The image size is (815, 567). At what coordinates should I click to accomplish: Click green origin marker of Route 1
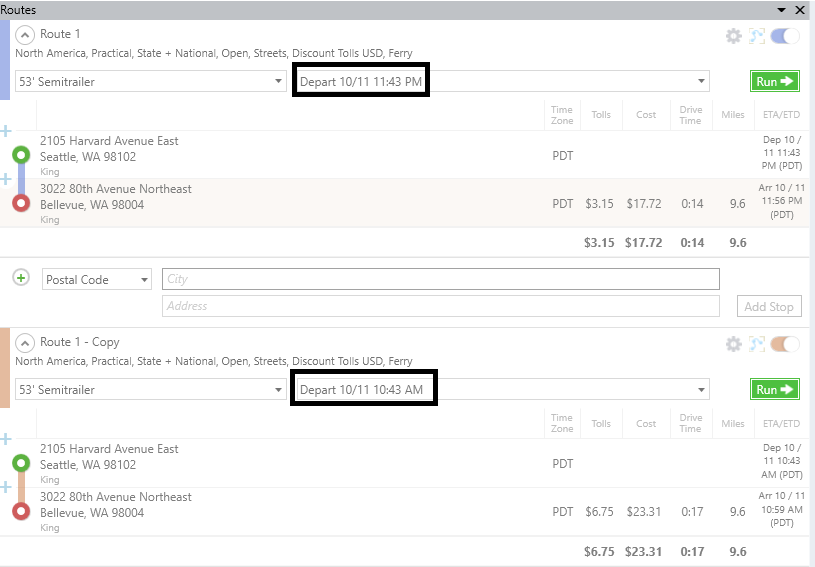click(x=21, y=155)
